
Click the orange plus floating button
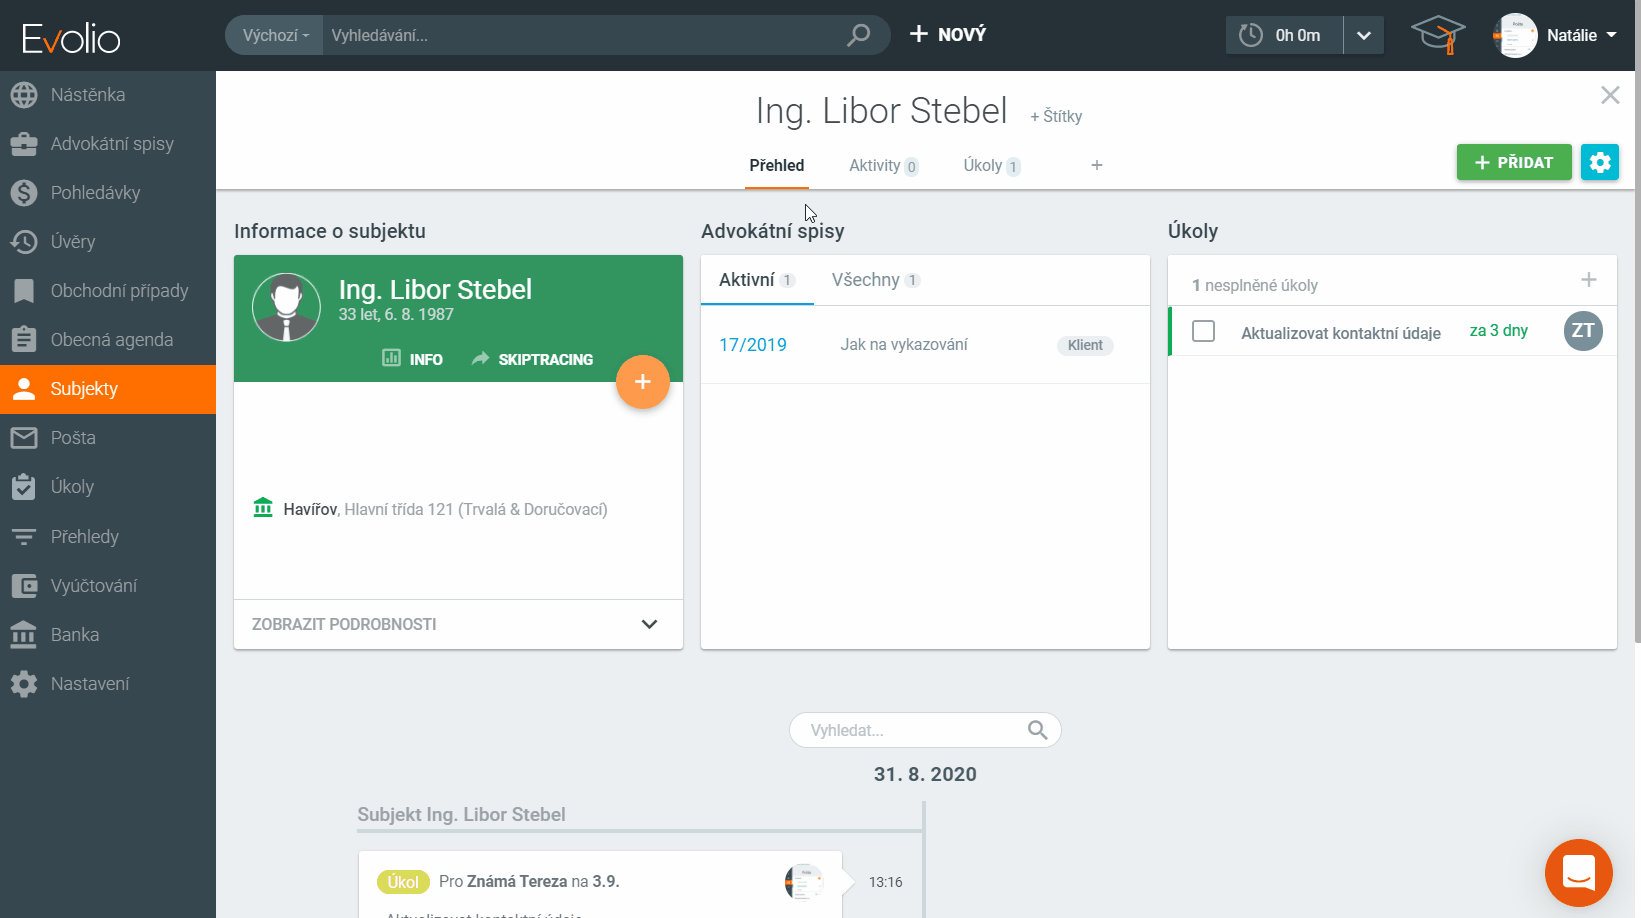coord(642,382)
